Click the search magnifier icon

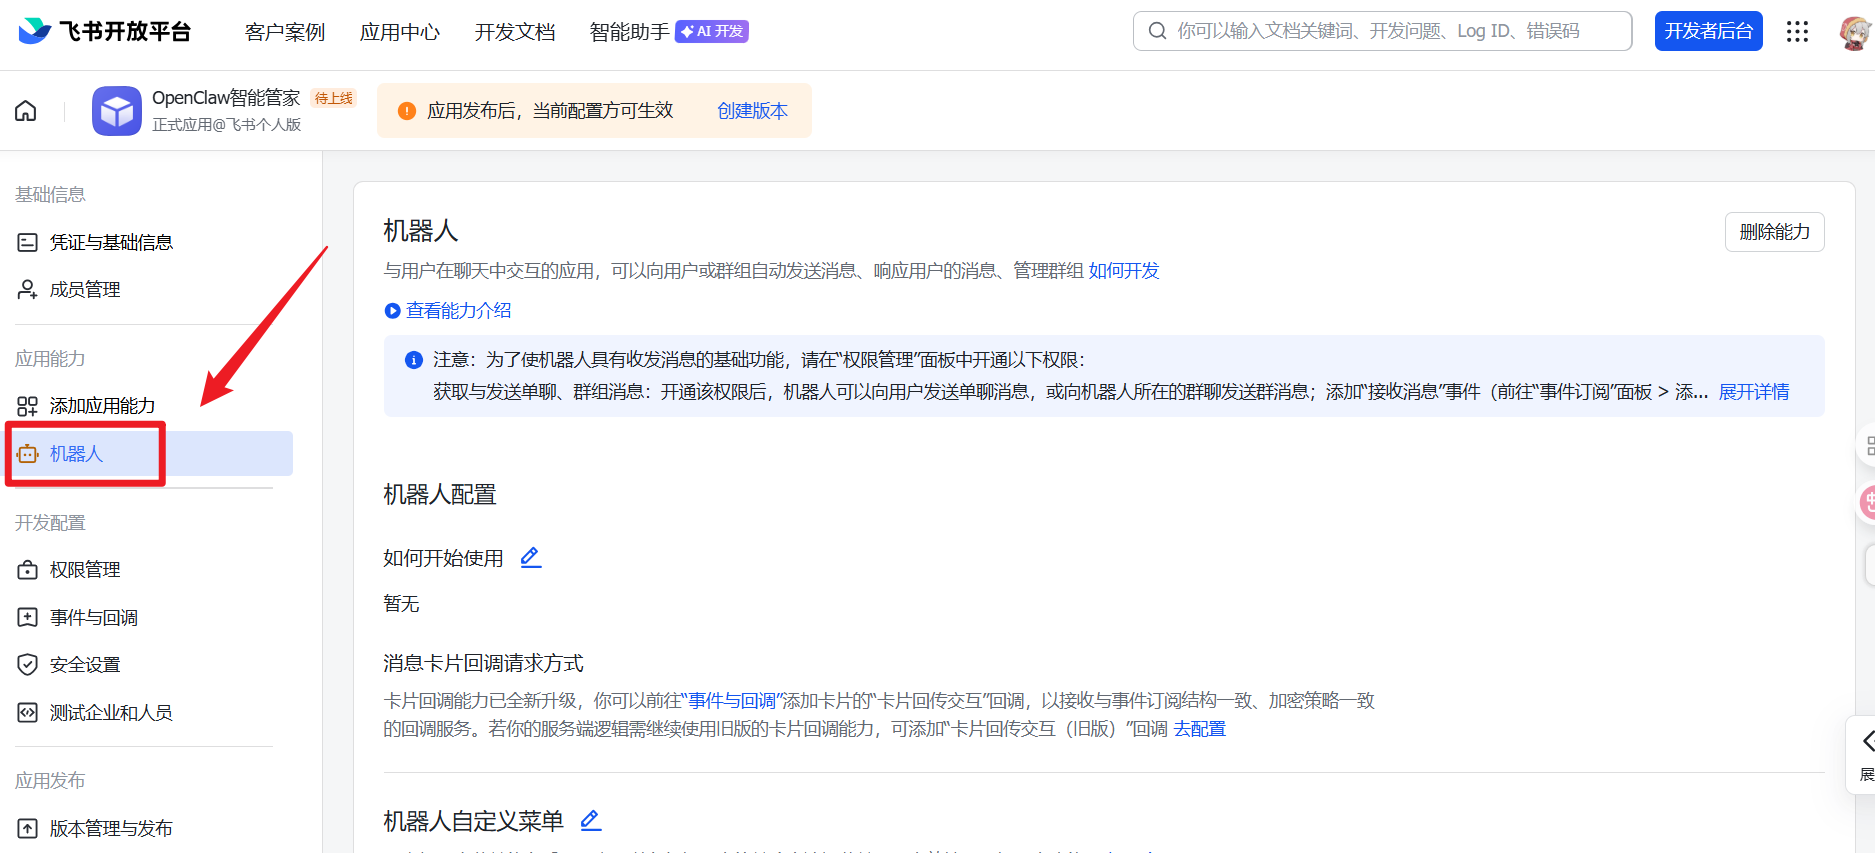pos(1157,31)
